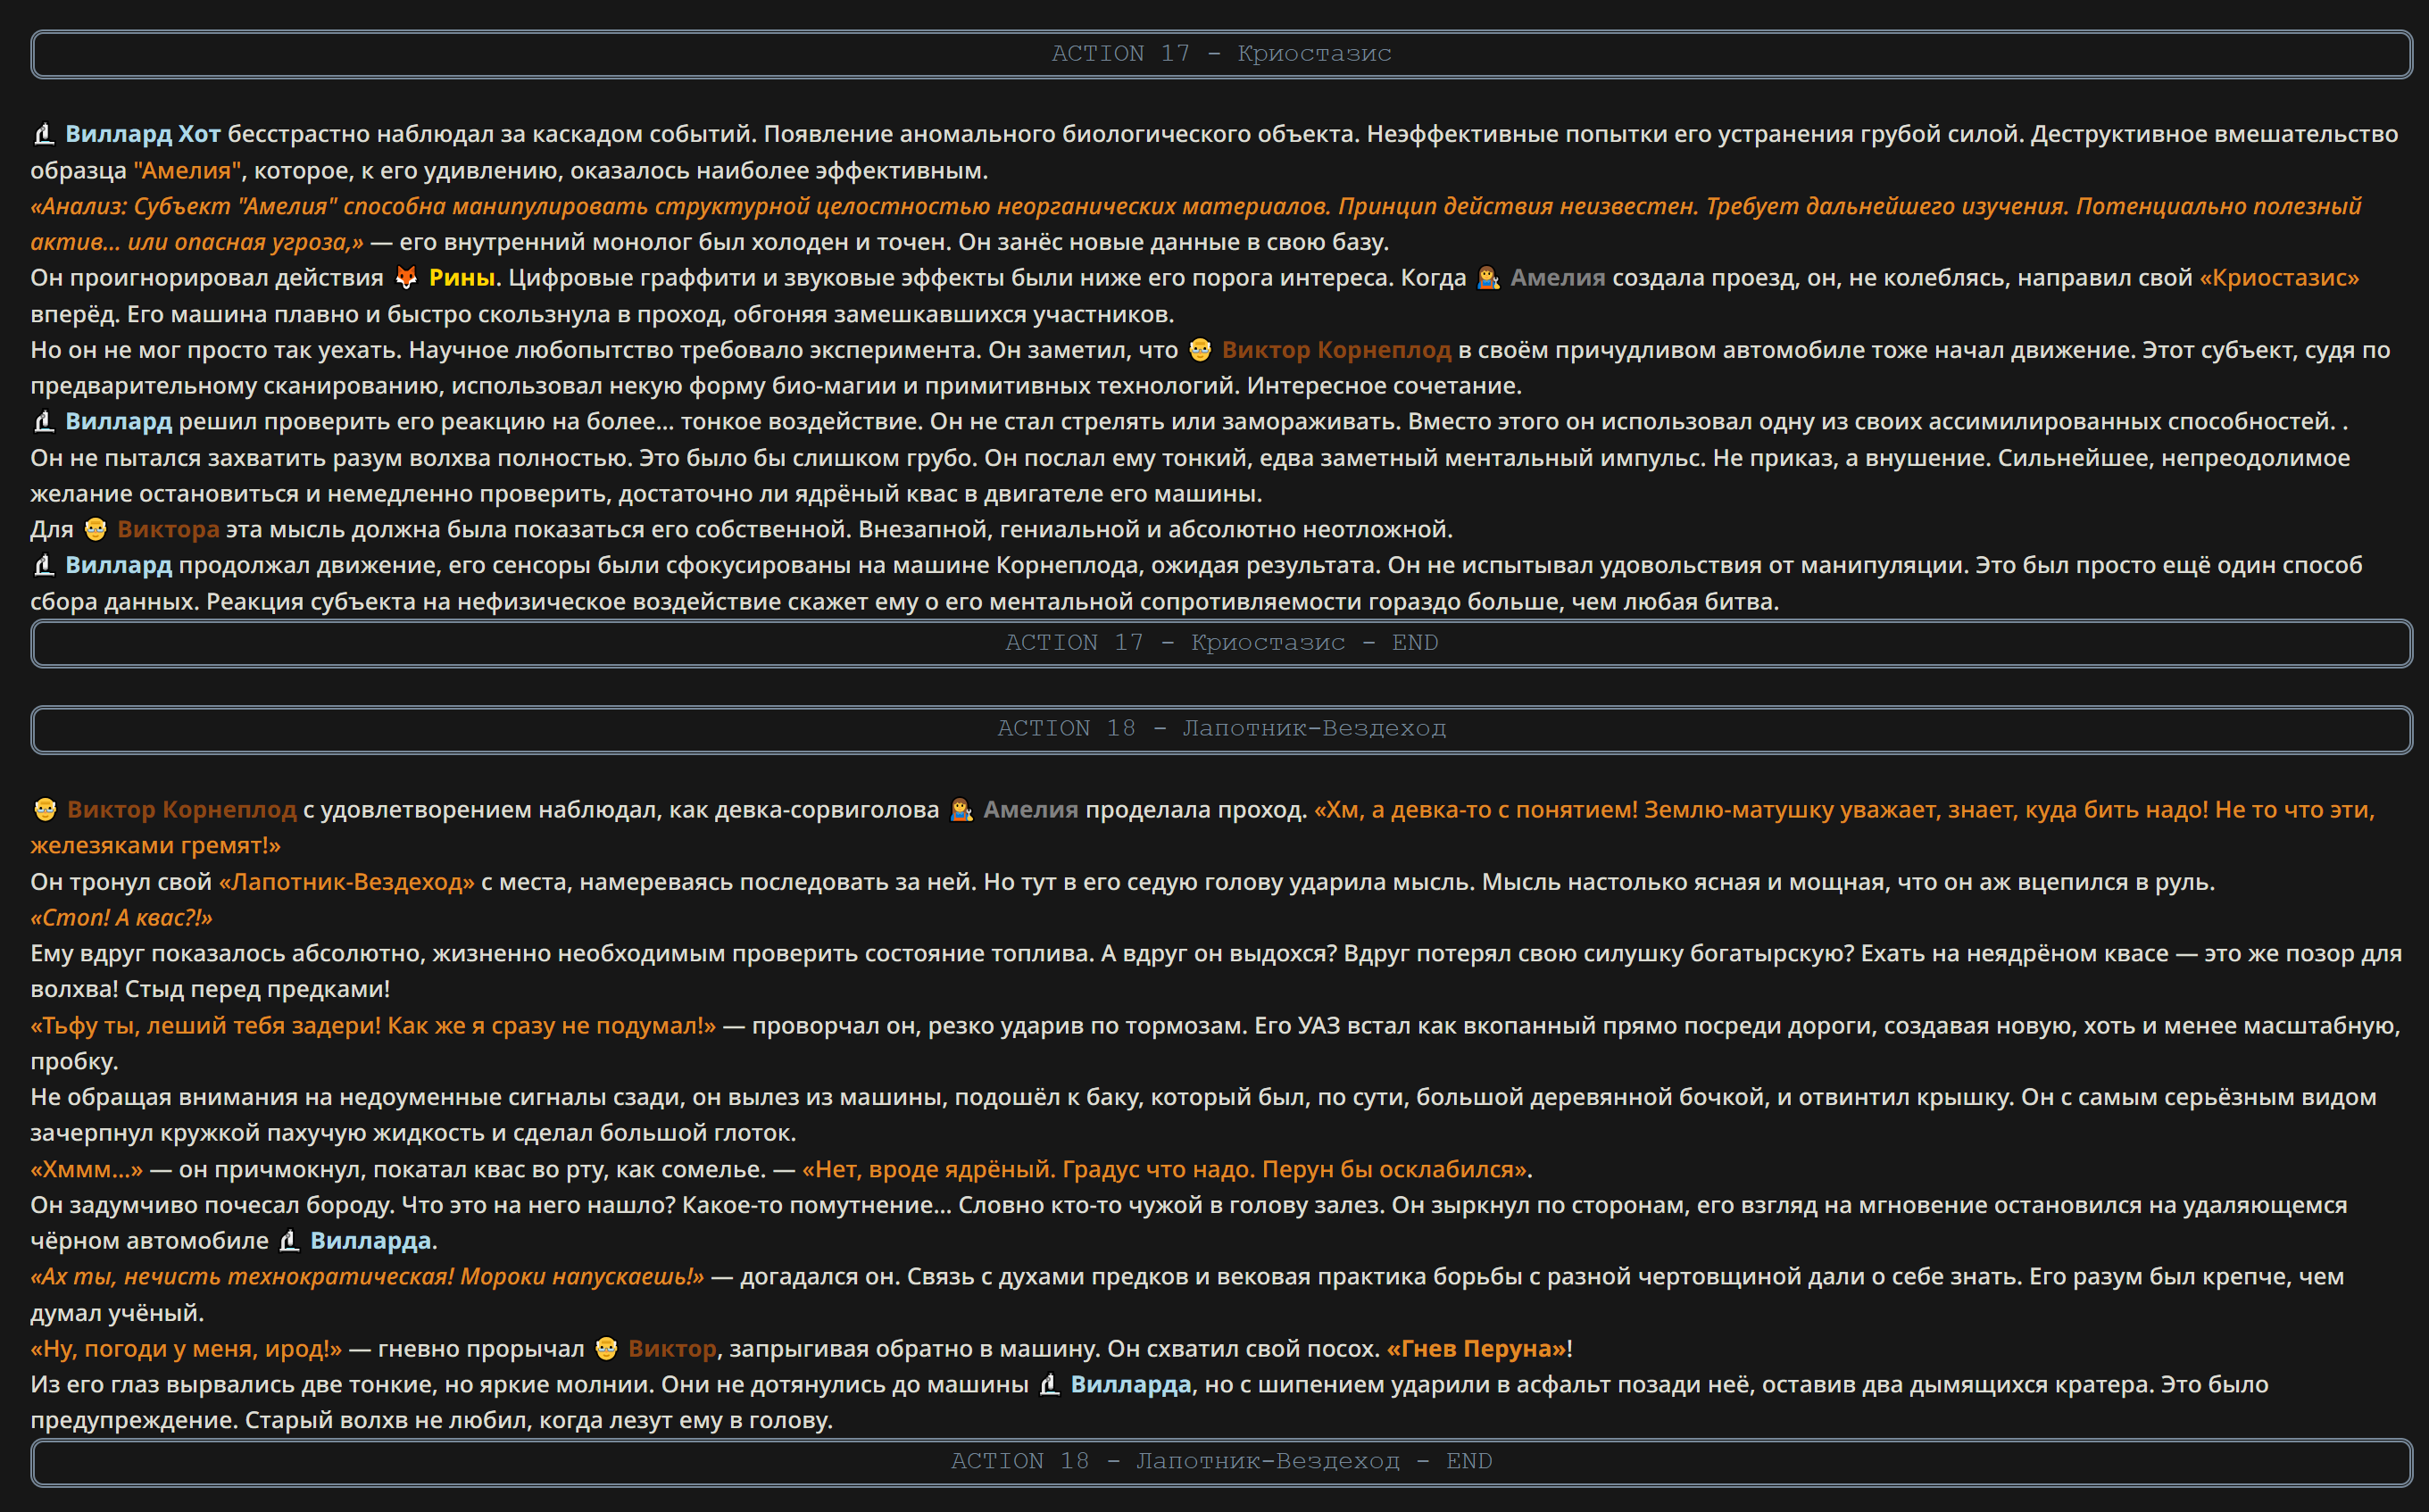Click microscope emoji before 'Виллард решил проверить'
Viewport: 2429px width, 1512px height.
click(43, 421)
